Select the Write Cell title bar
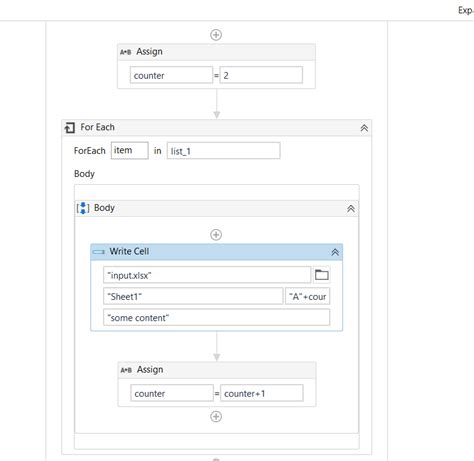This screenshot has height=461, width=474. pyautogui.click(x=217, y=252)
